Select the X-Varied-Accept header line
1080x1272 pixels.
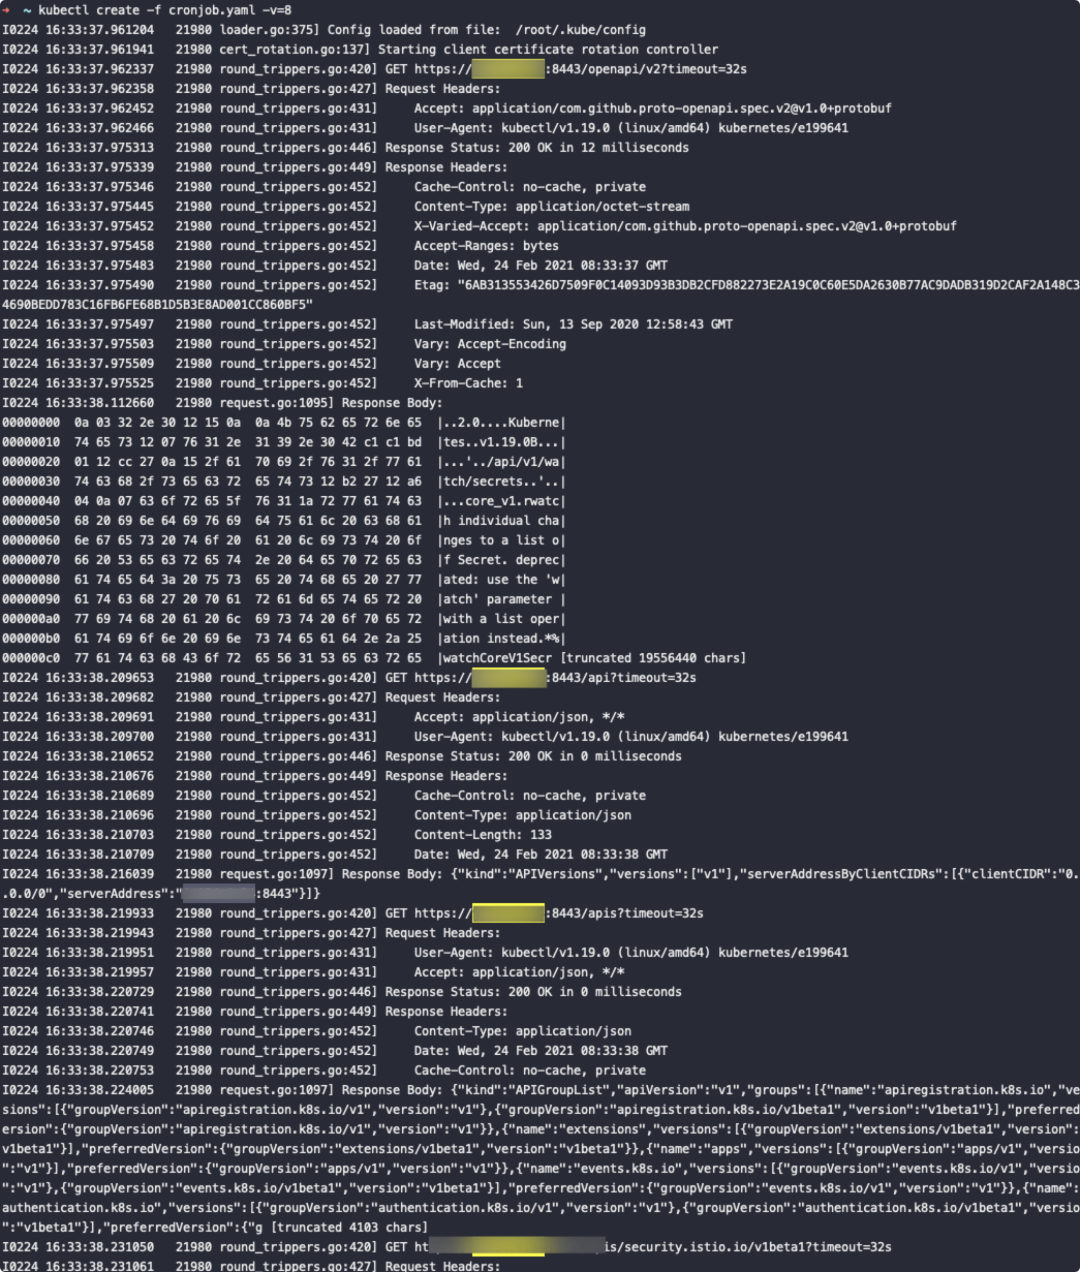685,226
